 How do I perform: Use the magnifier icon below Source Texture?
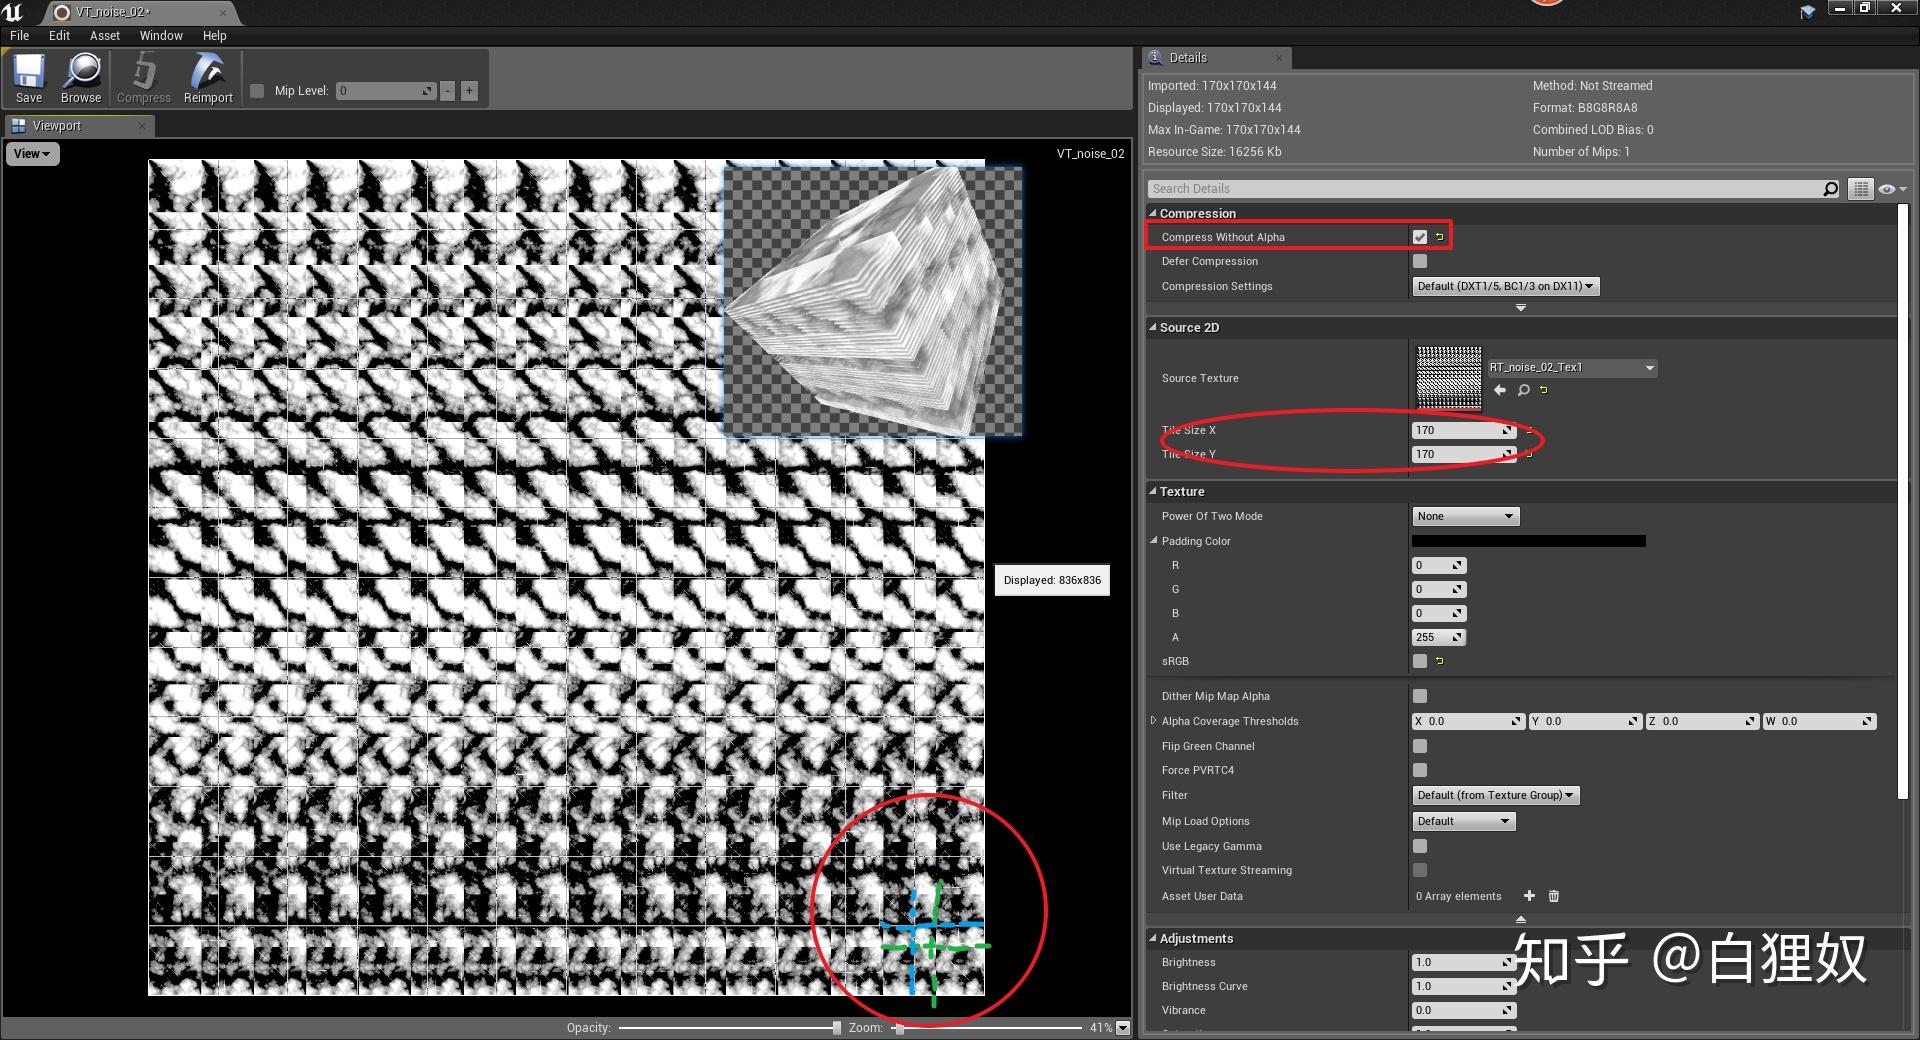pos(1522,390)
